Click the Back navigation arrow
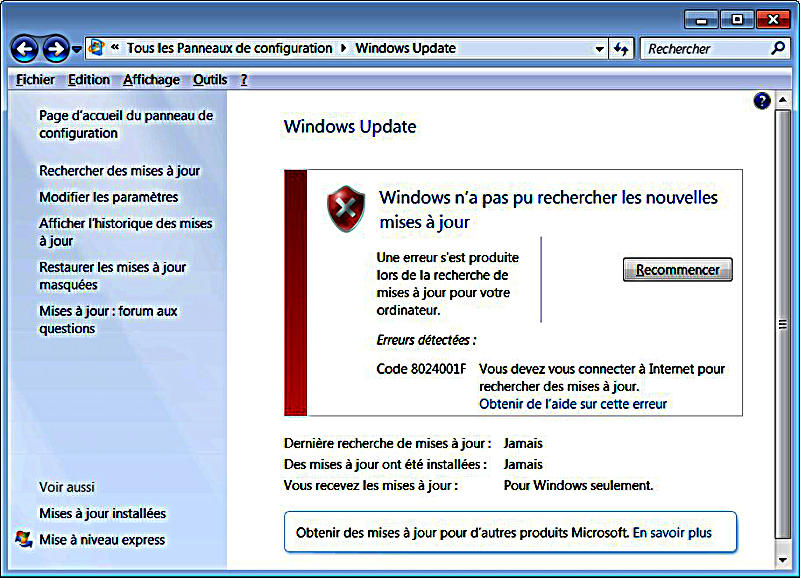Screen dimensions: 800x578 click(x=24, y=49)
